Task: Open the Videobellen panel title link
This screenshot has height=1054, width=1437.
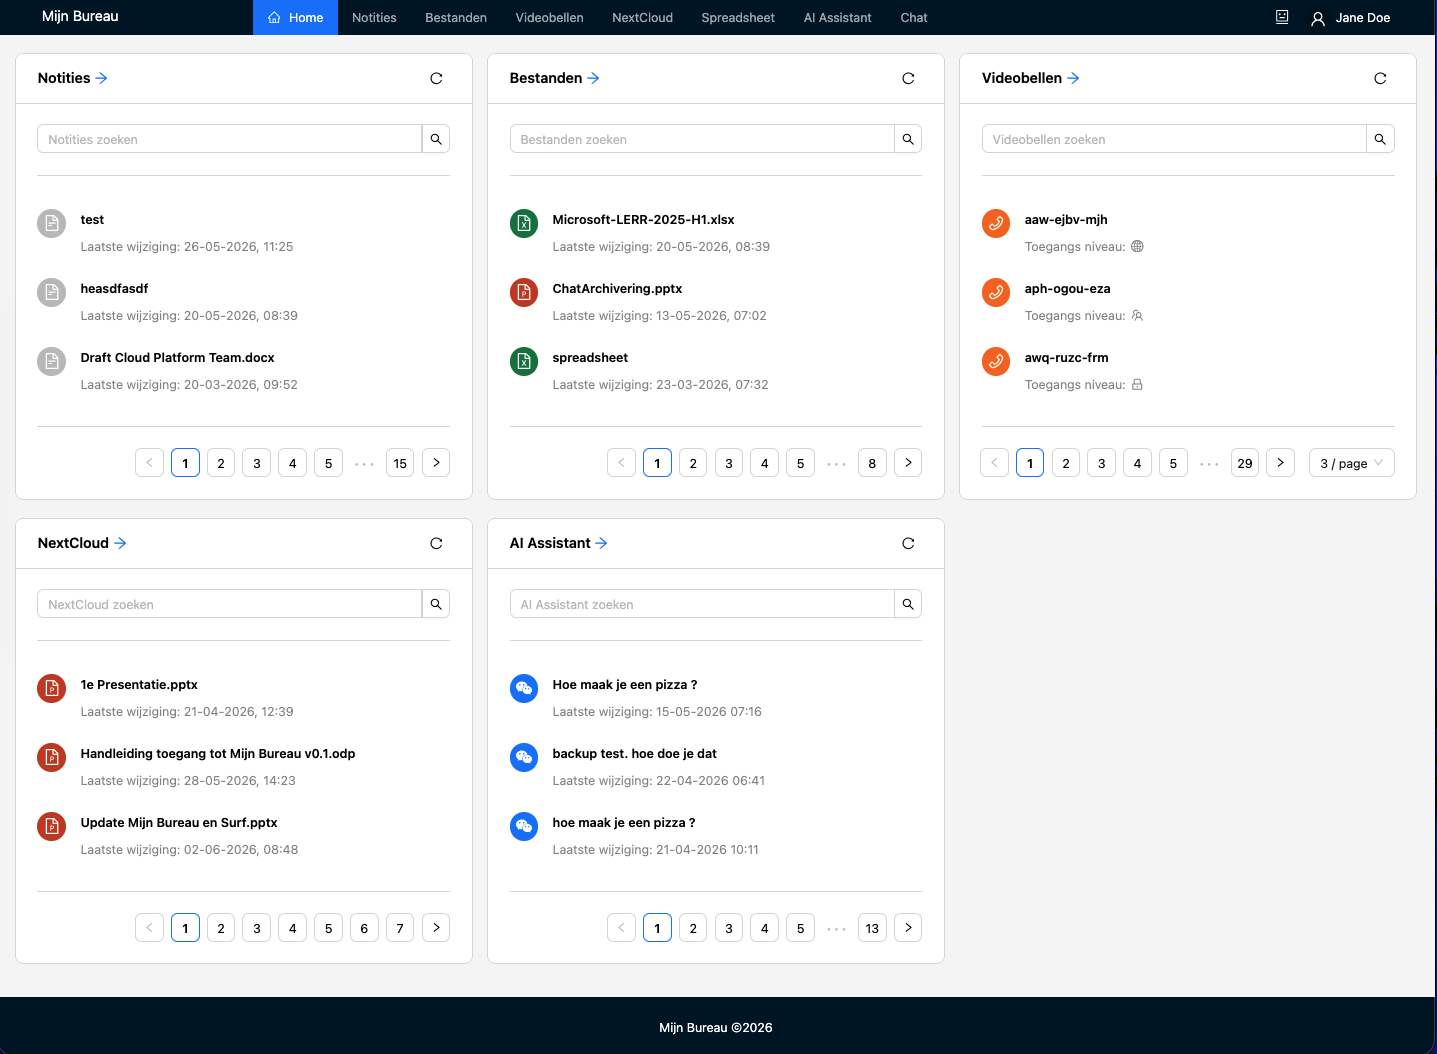Action: [x=1030, y=78]
